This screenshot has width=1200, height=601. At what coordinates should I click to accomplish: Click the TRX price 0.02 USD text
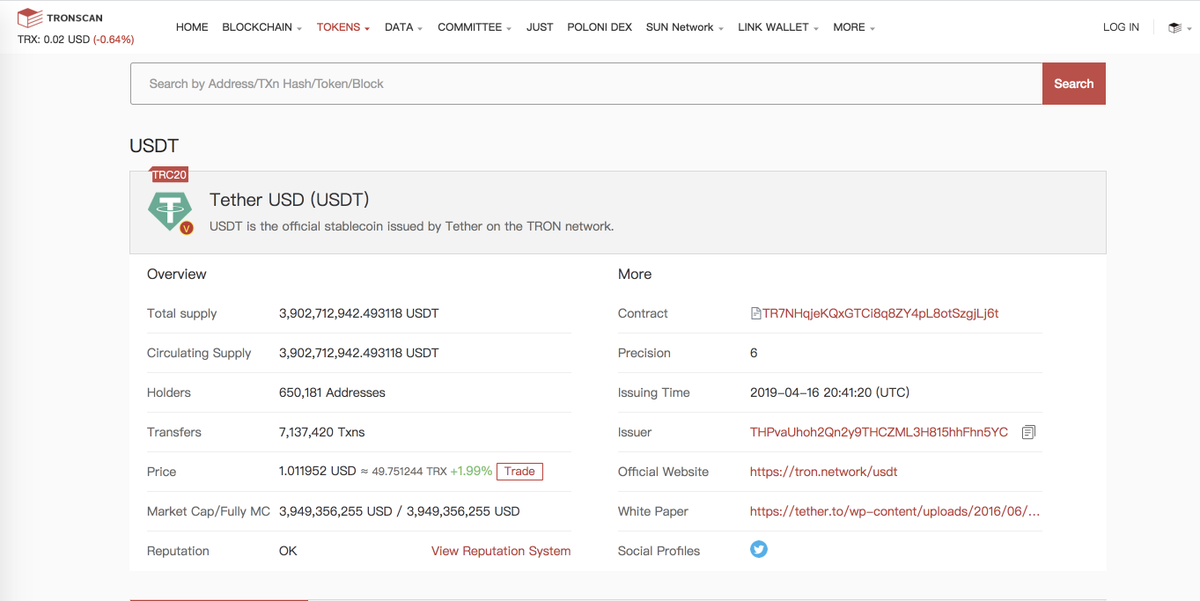[x=53, y=40]
